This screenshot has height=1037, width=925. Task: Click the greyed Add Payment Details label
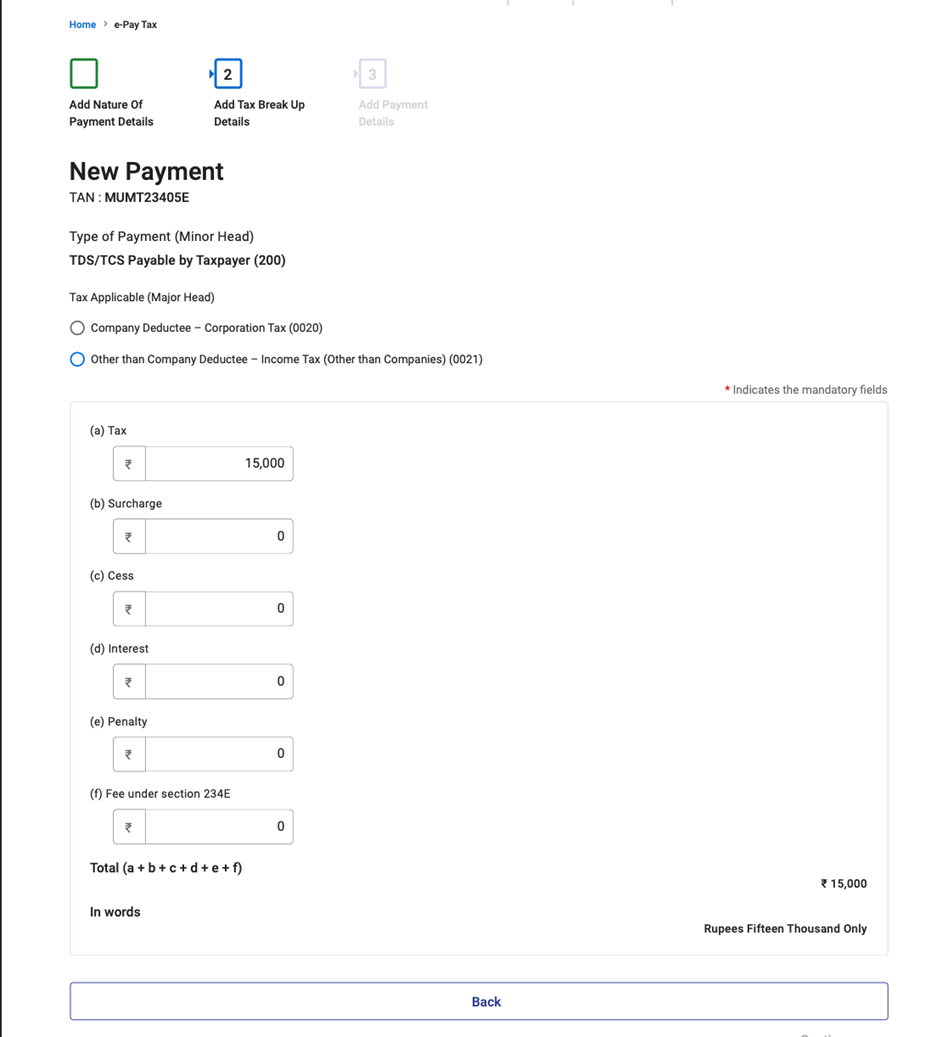(393, 113)
